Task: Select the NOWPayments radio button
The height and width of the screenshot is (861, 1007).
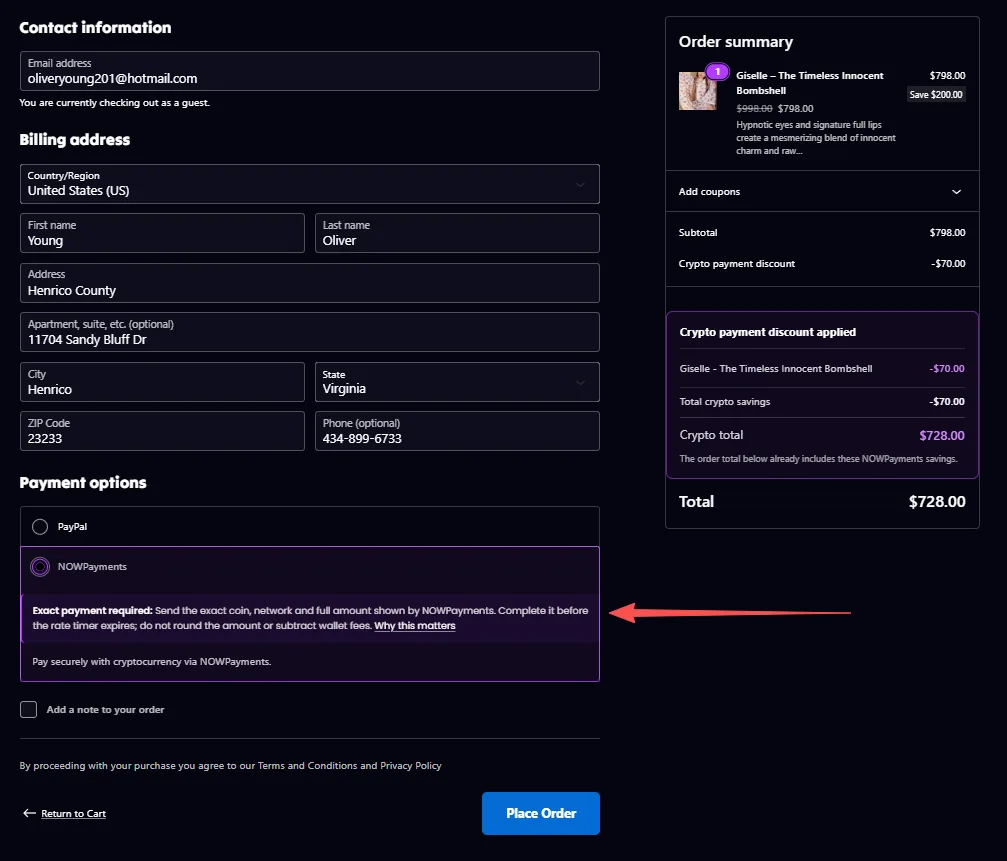Action: coord(40,566)
